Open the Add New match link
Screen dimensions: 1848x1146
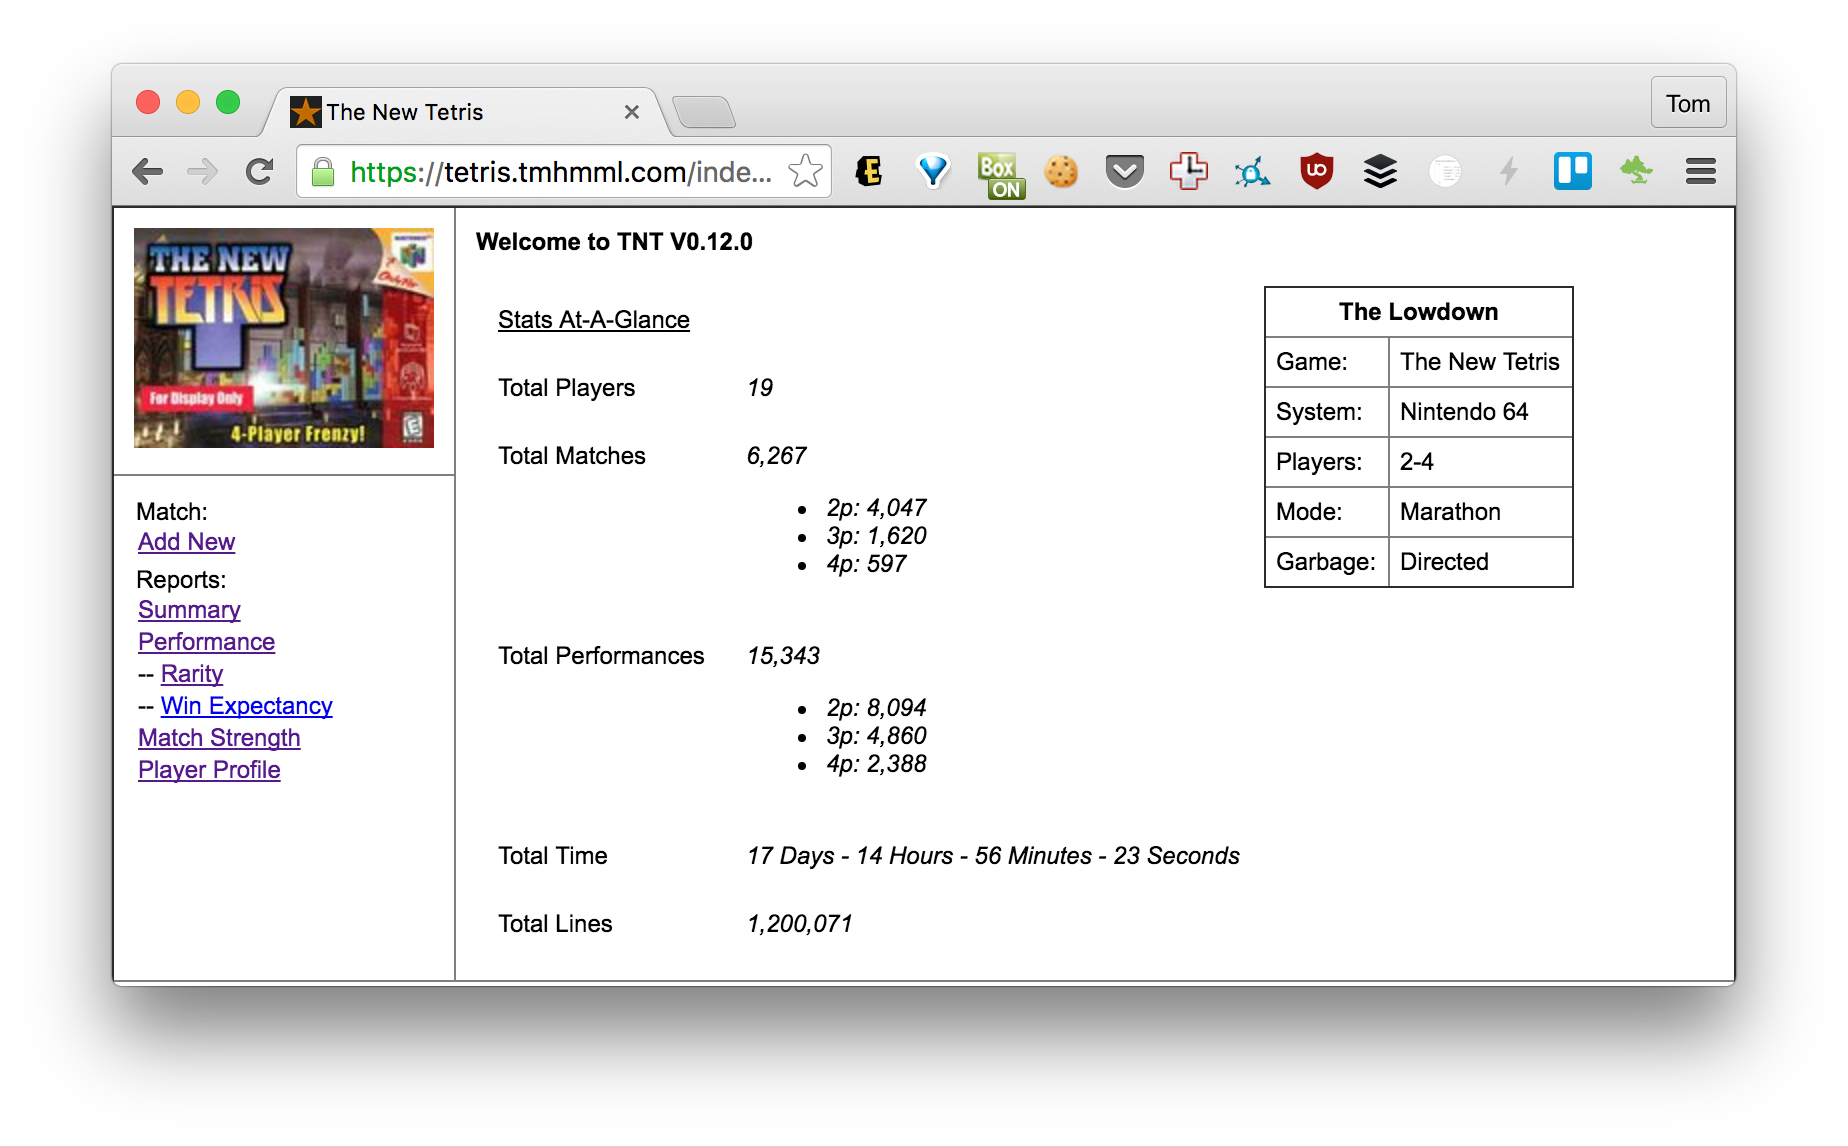pyautogui.click(x=186, y=542)
